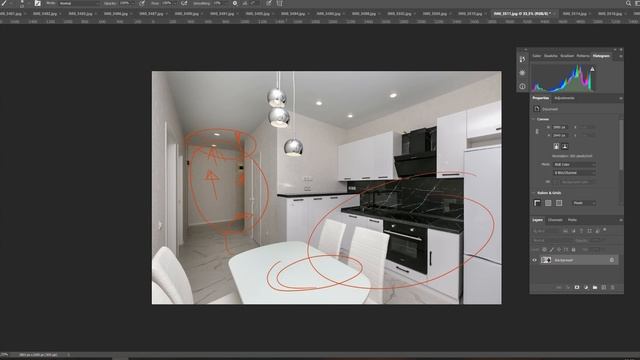Lock layer position icon
The height and width of the screenshot is (360, 640).
coord(559,249)
